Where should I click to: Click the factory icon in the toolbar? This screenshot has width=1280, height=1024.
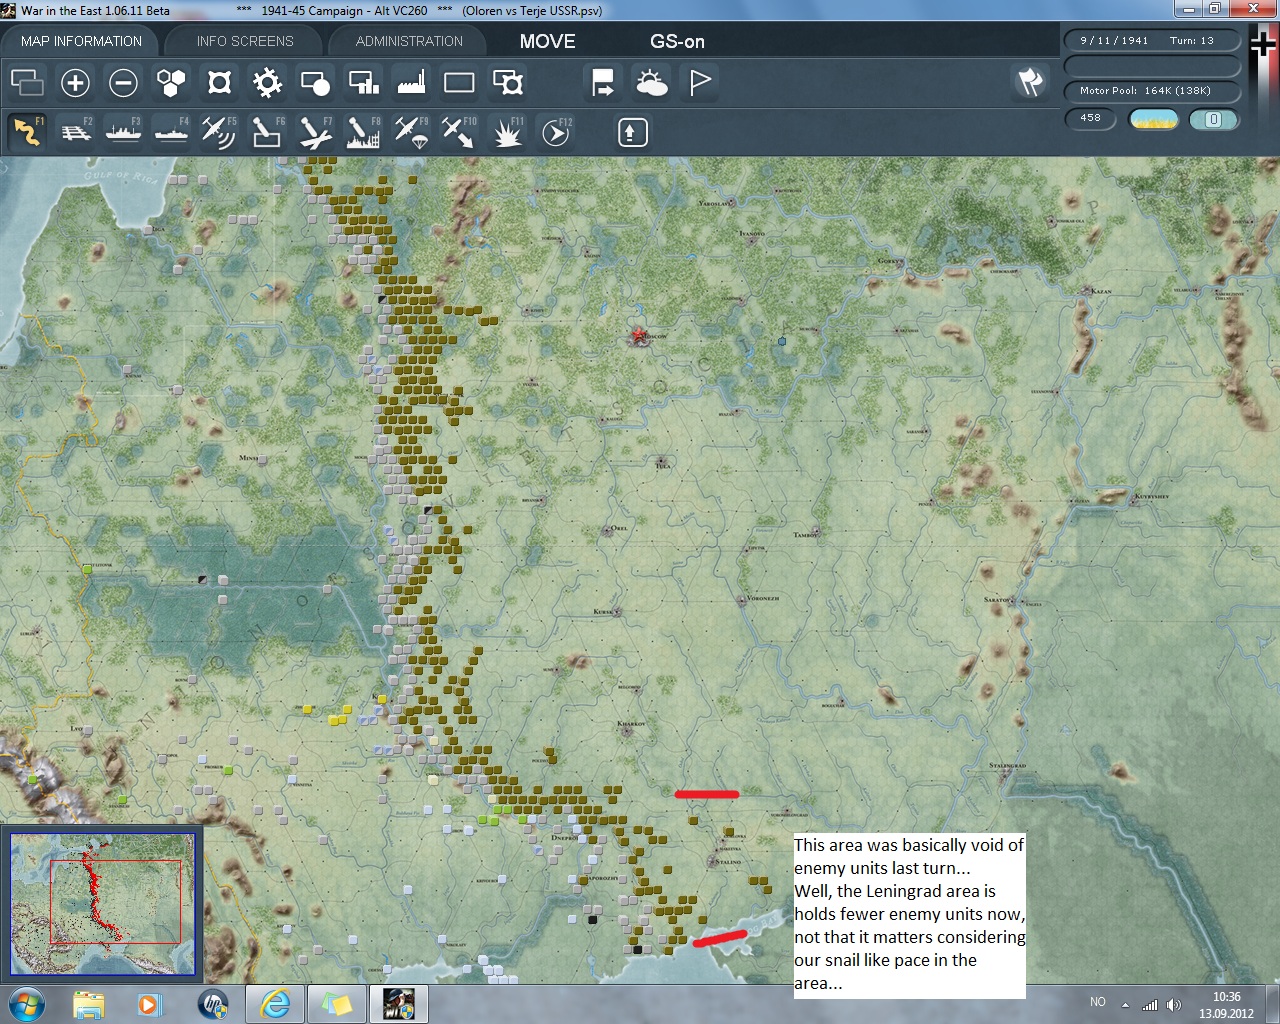pyautogui.click(x=411, y=82)
